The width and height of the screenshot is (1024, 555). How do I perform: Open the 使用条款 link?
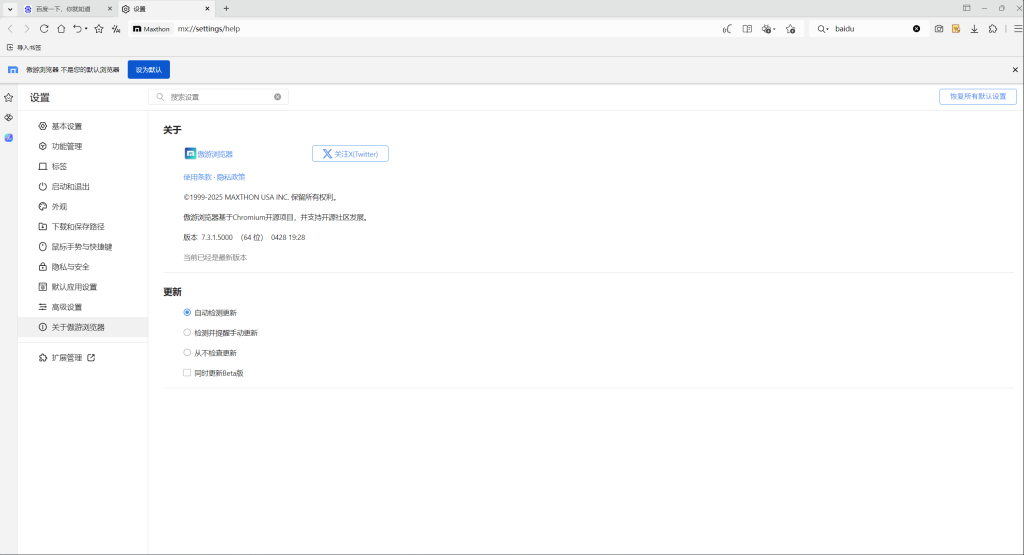coord(197,177)
